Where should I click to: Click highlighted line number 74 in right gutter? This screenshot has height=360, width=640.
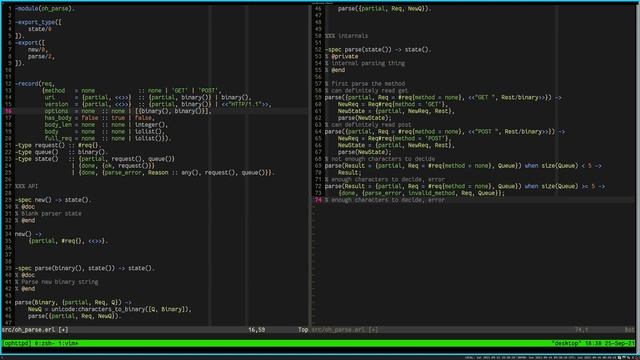(318, 200)
